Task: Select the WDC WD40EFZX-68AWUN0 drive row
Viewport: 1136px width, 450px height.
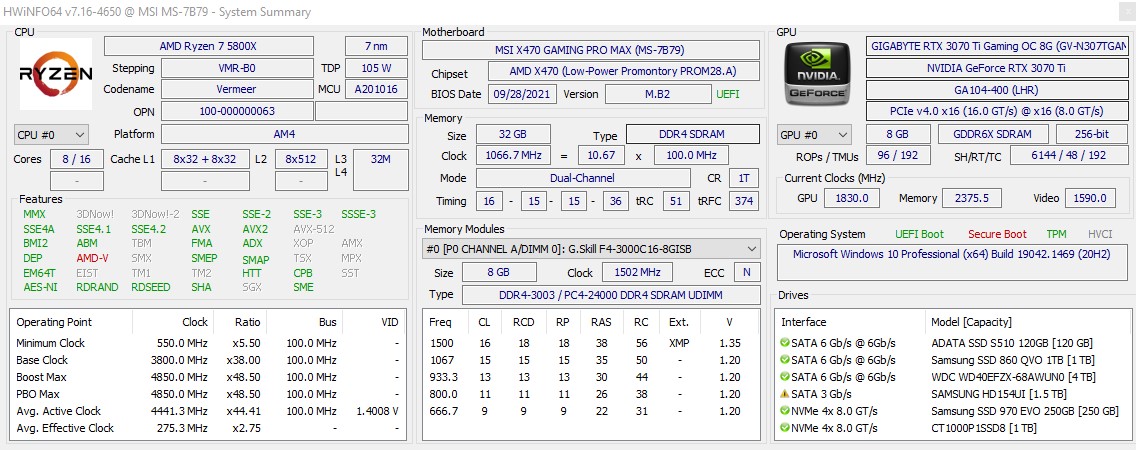Action: click(953, 377)
